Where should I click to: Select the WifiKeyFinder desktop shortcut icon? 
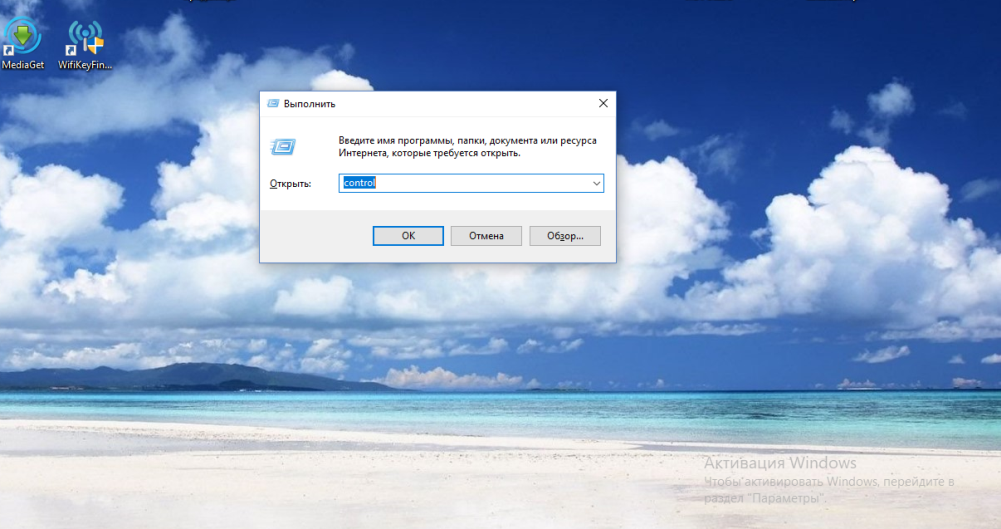pyautogui.click(x=85, y=38)
